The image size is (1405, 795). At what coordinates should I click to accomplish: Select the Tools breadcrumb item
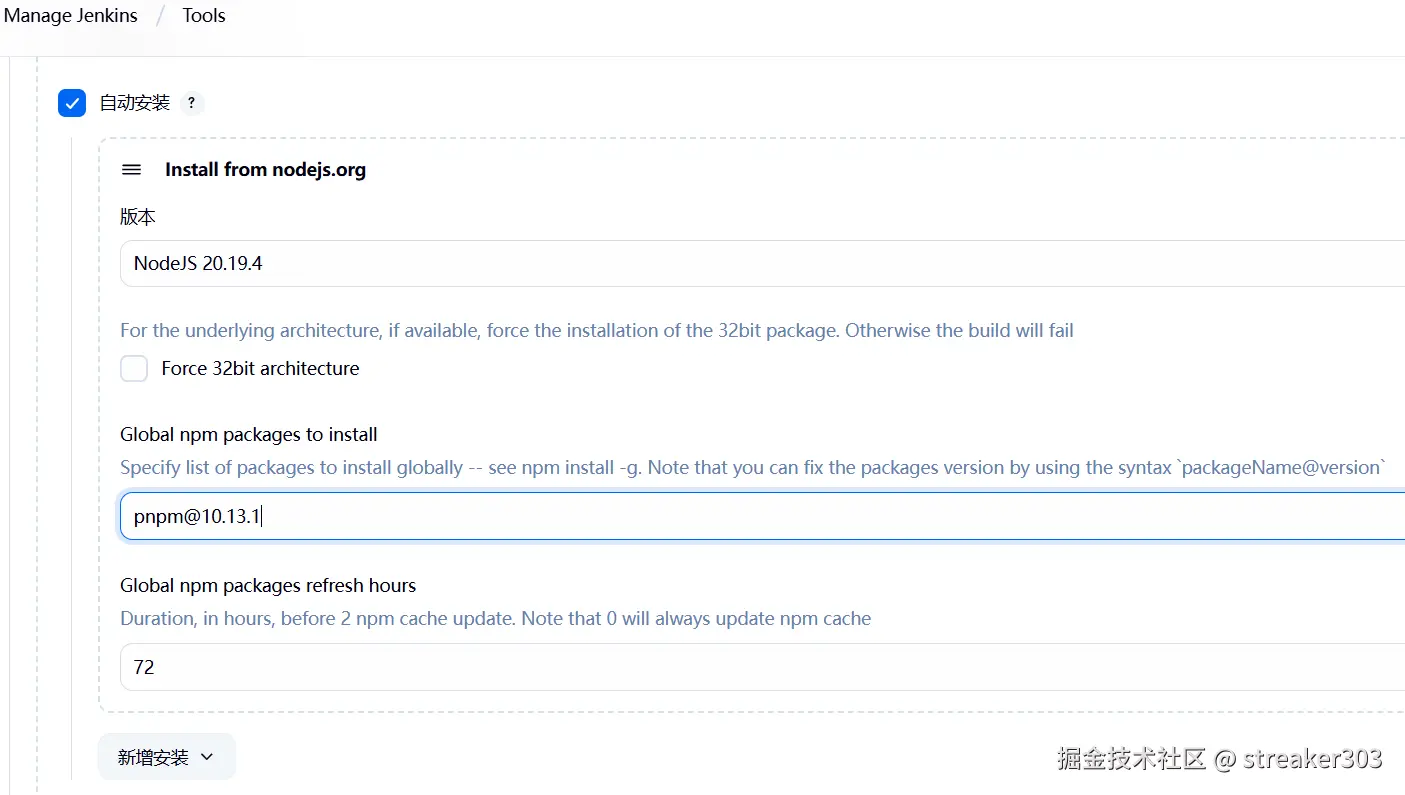204,16
